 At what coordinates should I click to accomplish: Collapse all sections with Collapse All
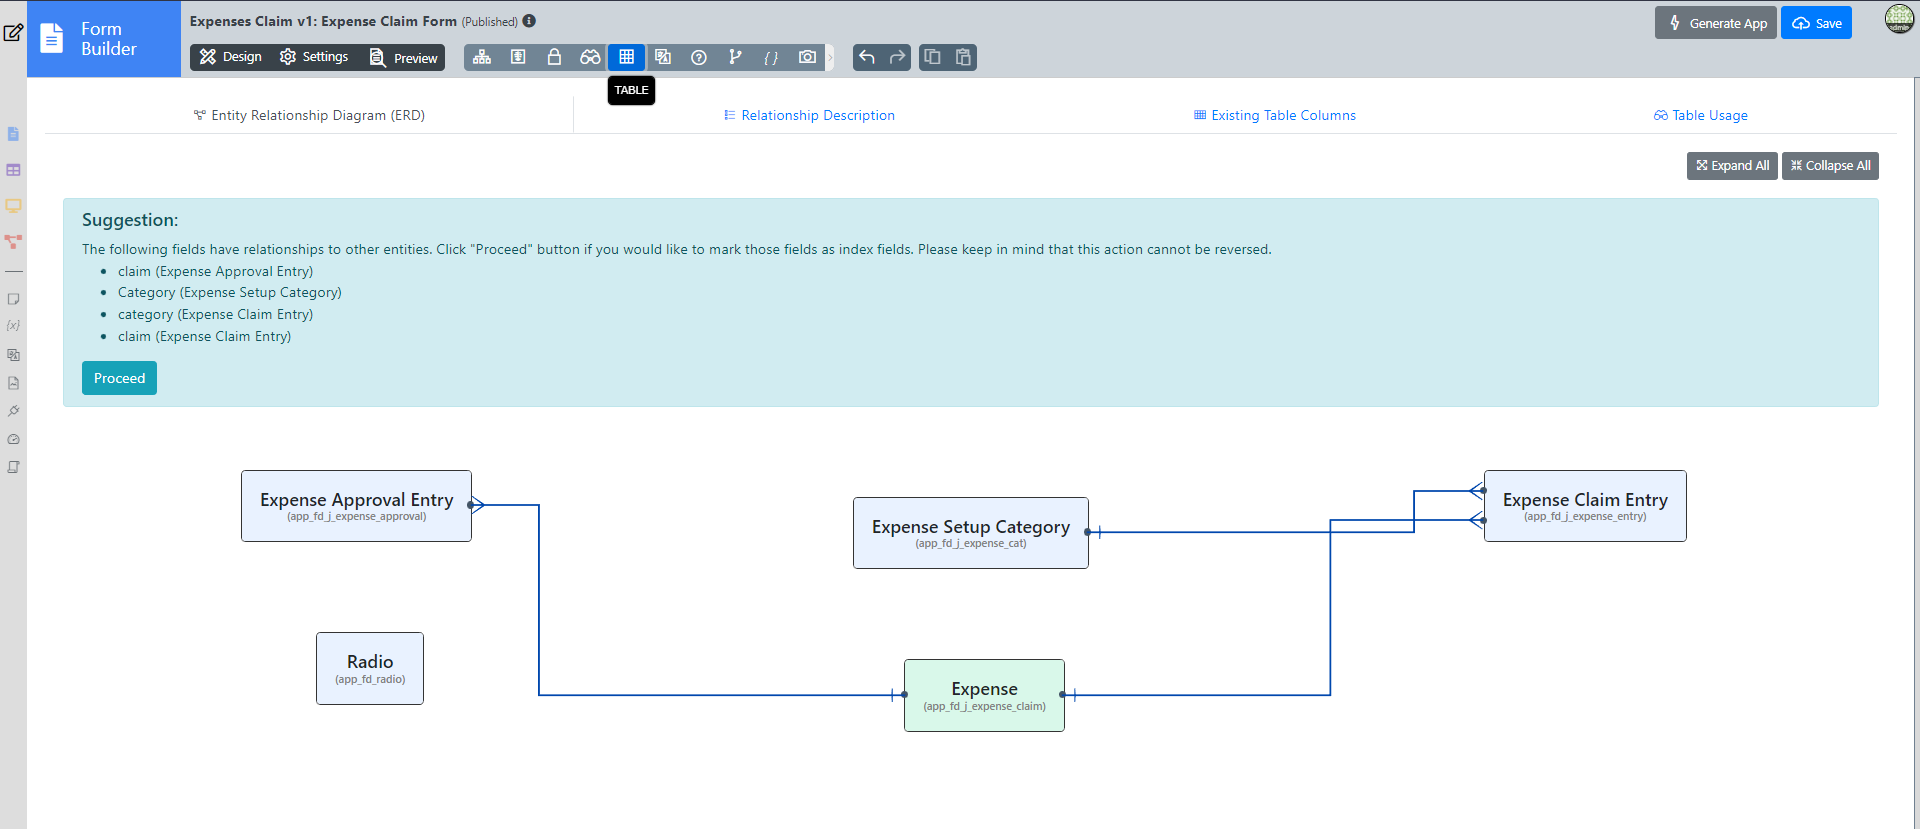(x=1830, y=166)
